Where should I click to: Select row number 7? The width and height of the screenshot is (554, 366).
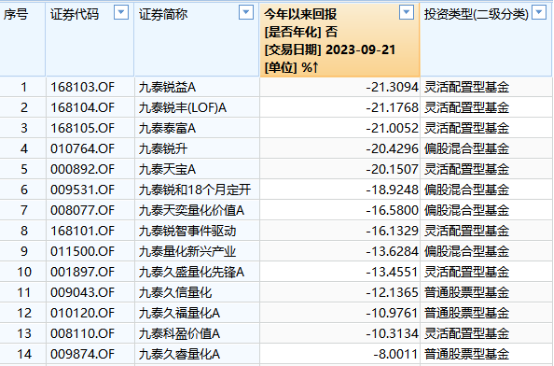[x=24, y=211]
